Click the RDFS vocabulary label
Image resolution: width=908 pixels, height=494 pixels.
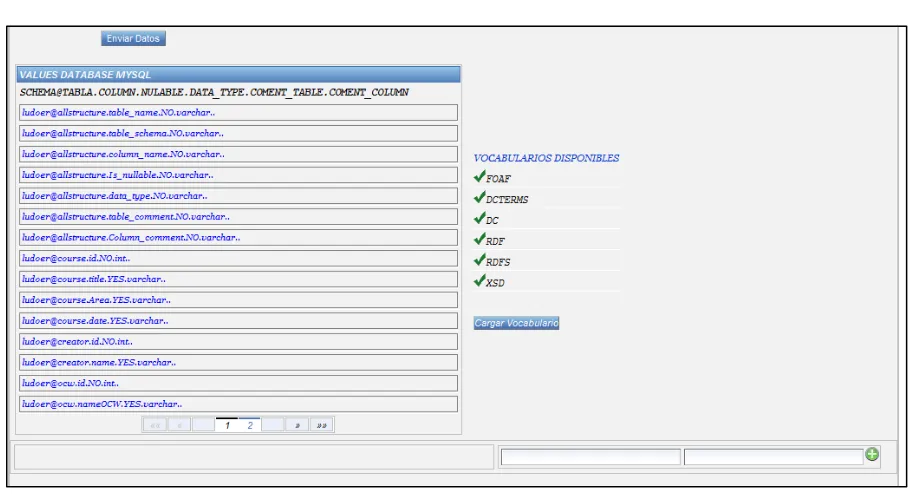pos(498,262)
